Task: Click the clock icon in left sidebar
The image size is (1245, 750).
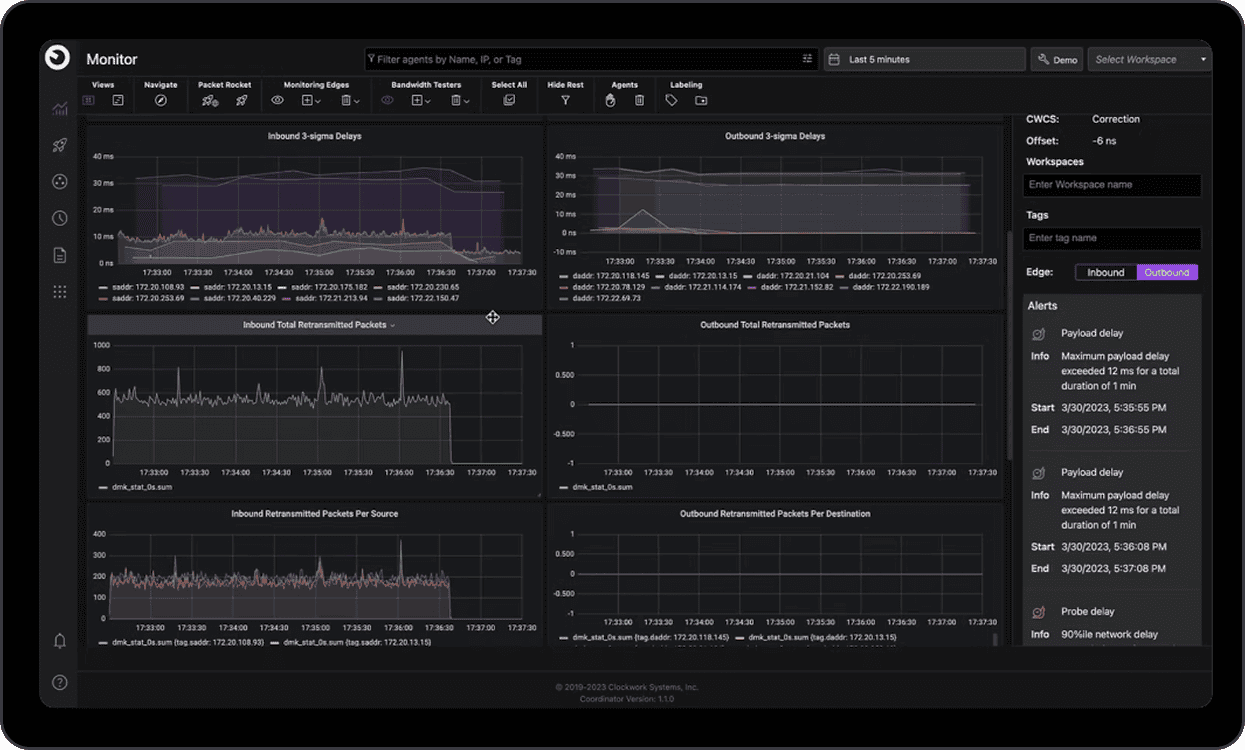Action: point(59,218)
